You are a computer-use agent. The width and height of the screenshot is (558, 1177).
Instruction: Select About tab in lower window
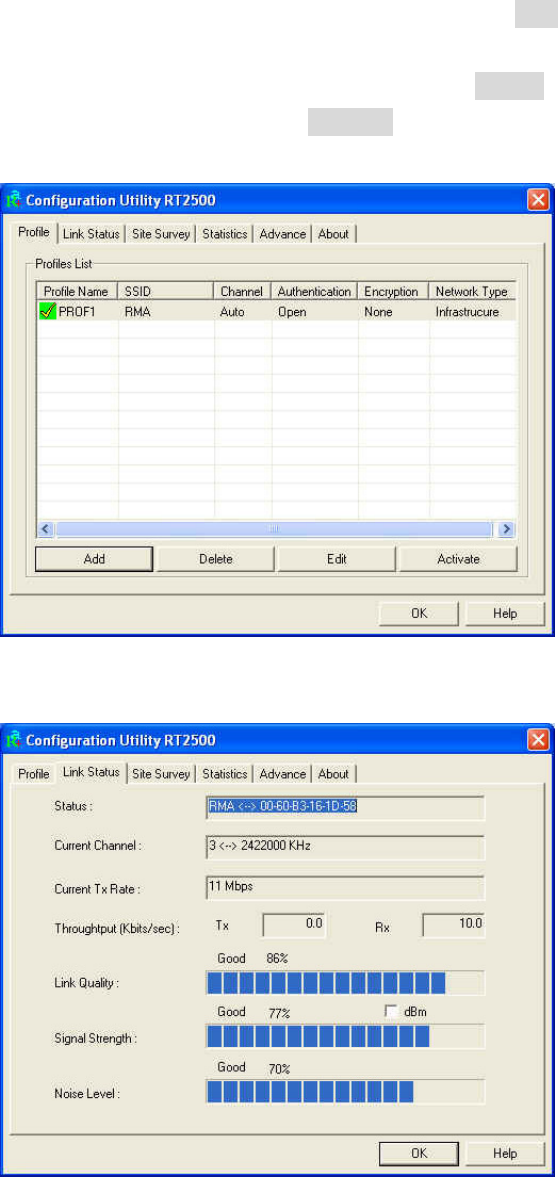click(x=333, y=774)
